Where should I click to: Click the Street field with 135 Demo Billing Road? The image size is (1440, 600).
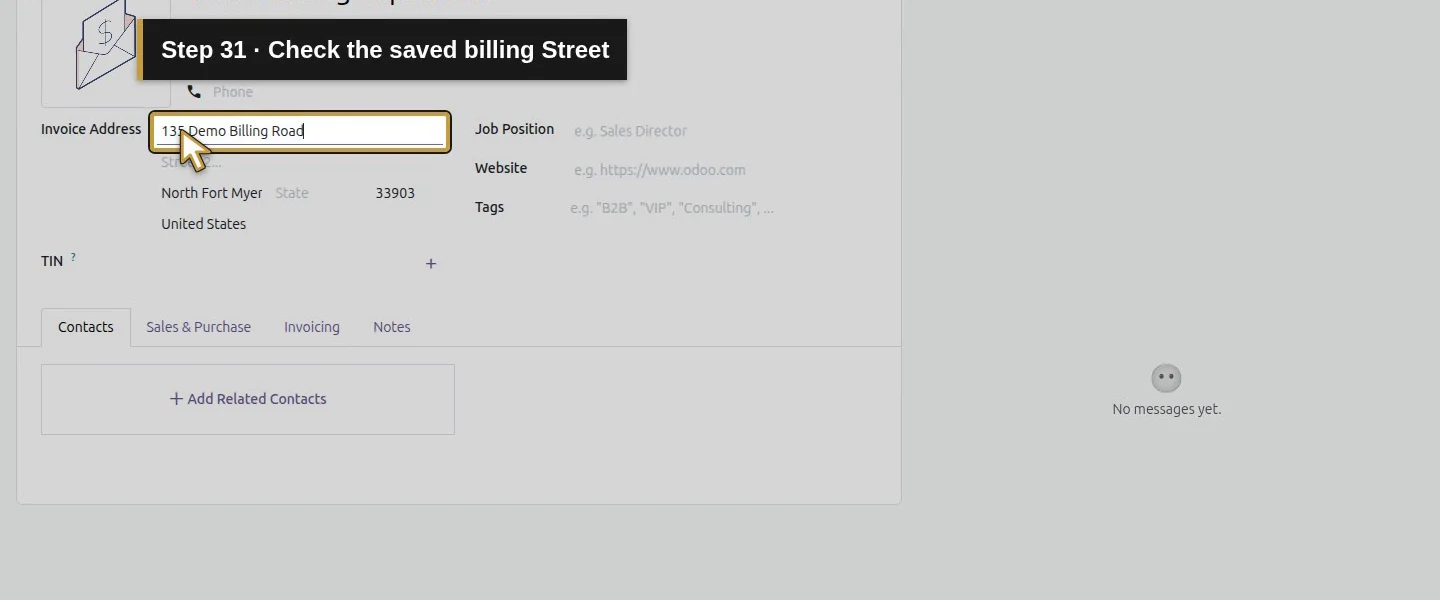(x=300, y=131)
